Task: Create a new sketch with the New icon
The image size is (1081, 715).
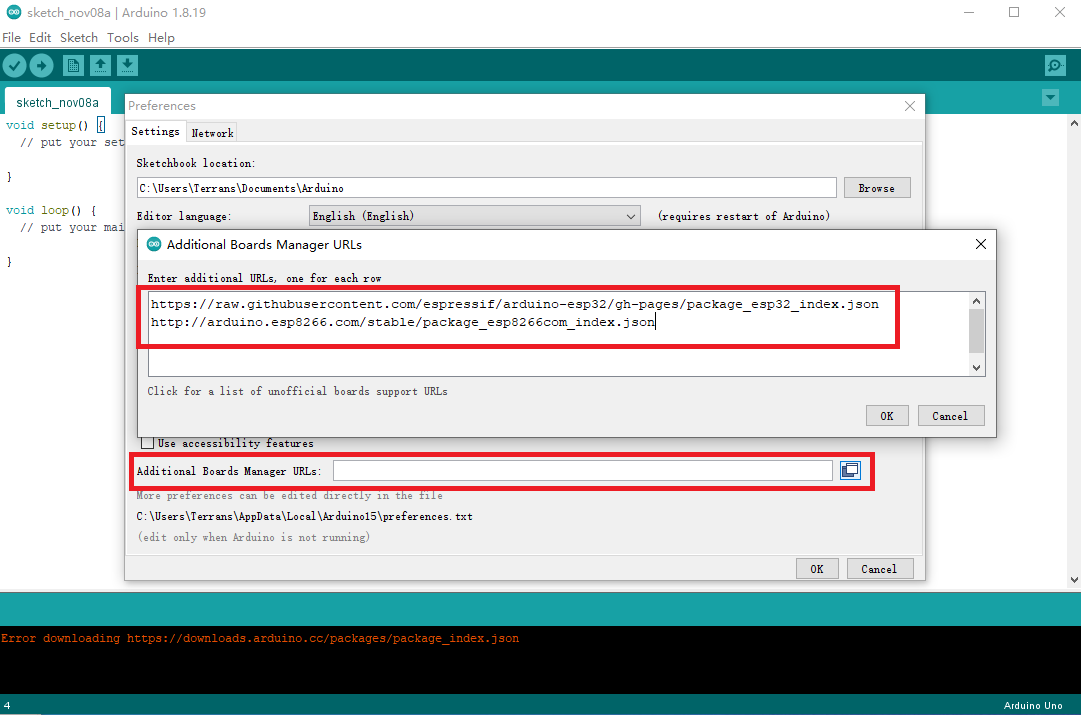Action: click(x=73, y=66)
